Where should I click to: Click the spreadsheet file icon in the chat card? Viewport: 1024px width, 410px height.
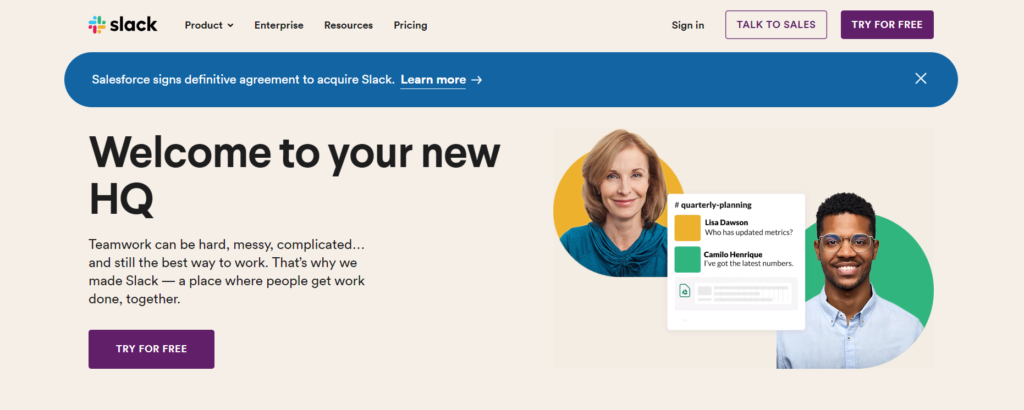pos(684,291)
